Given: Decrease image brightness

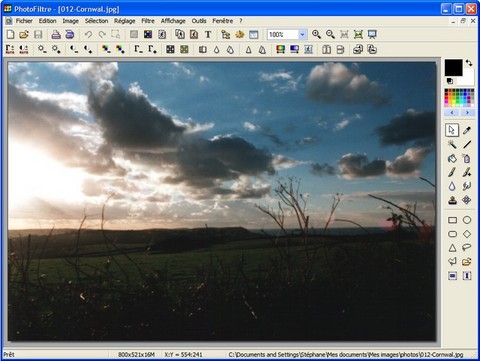Looking at the screenshot, I should (42, 50).
